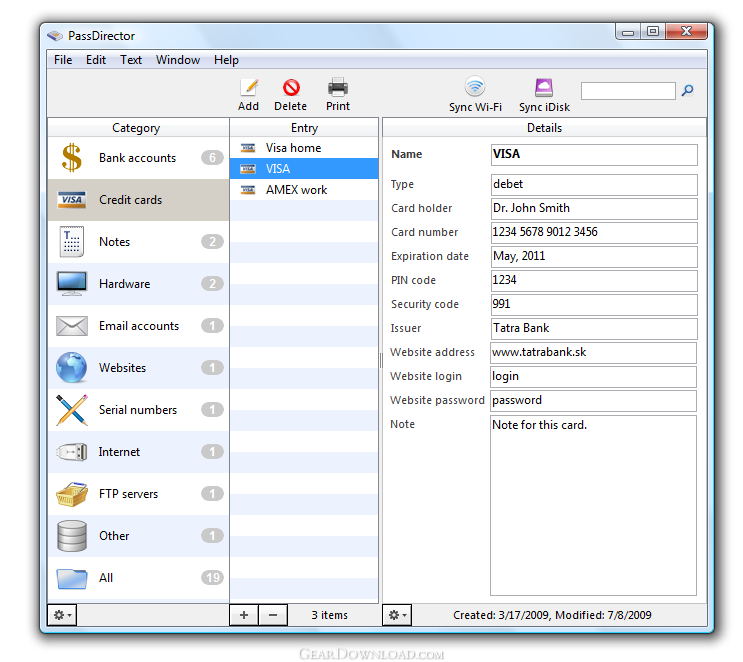Open the Edit menu
743x662 pixels.
coord(96,60)
